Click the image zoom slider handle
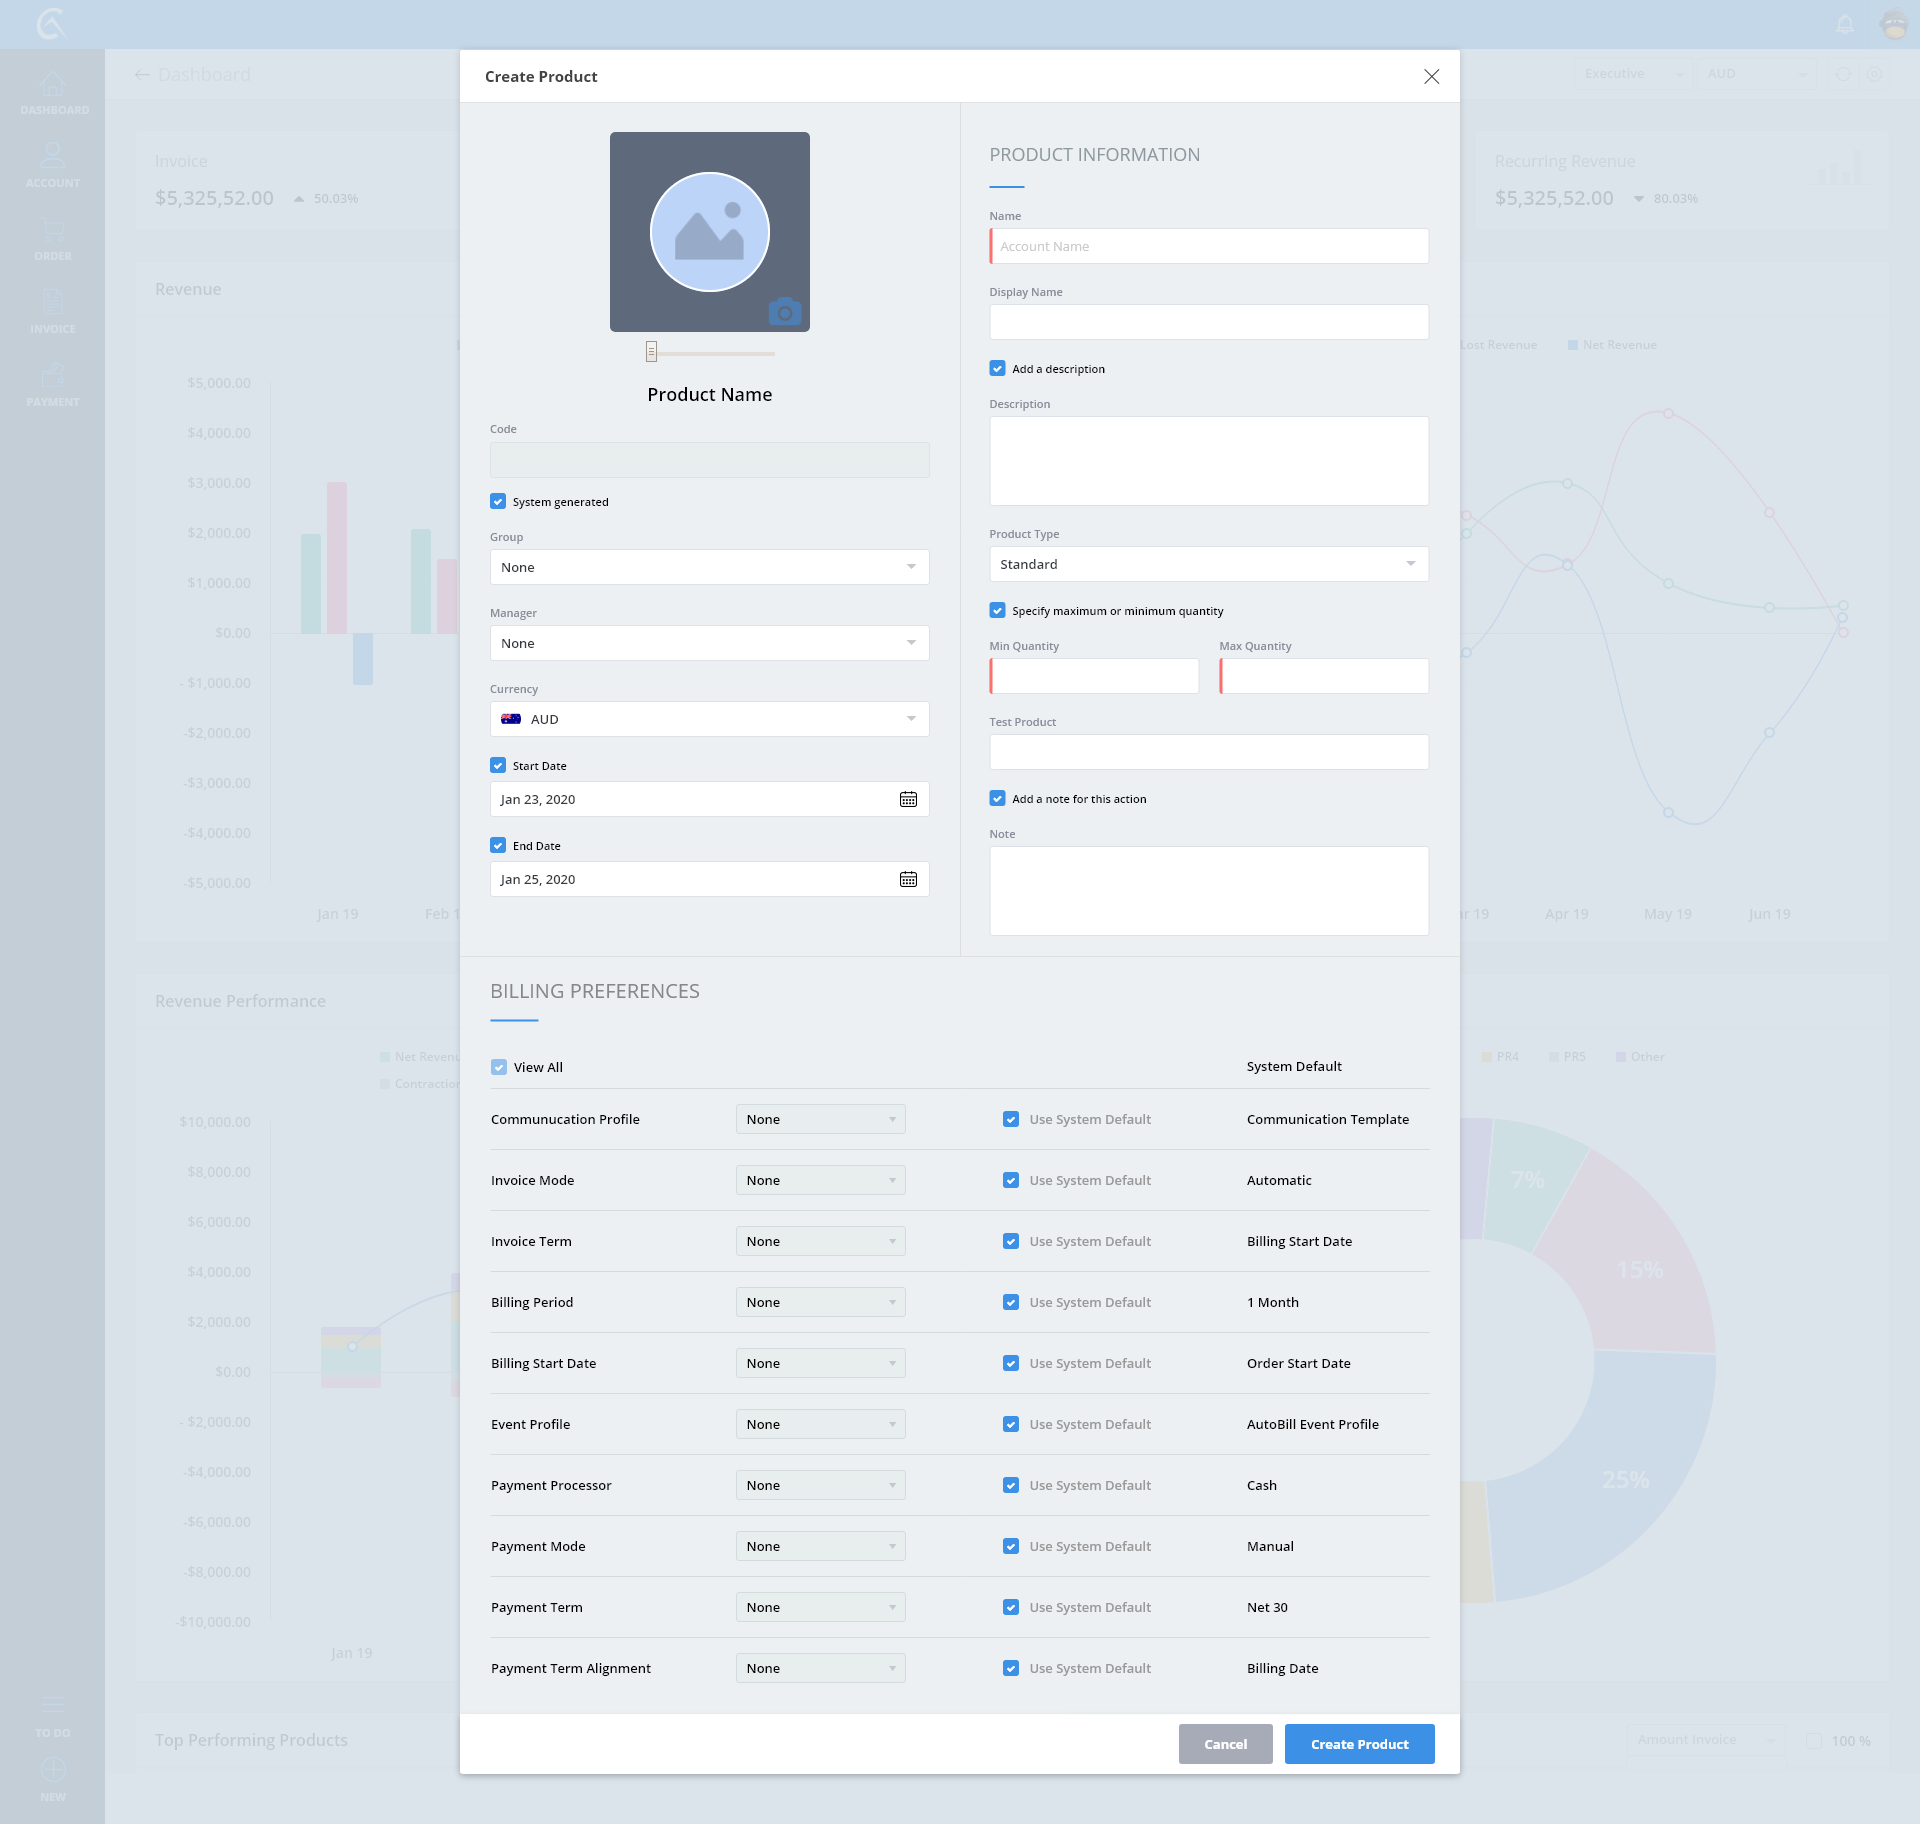Image resolution: width=1920 pixels, height=1824 pixels. point(651,352)
